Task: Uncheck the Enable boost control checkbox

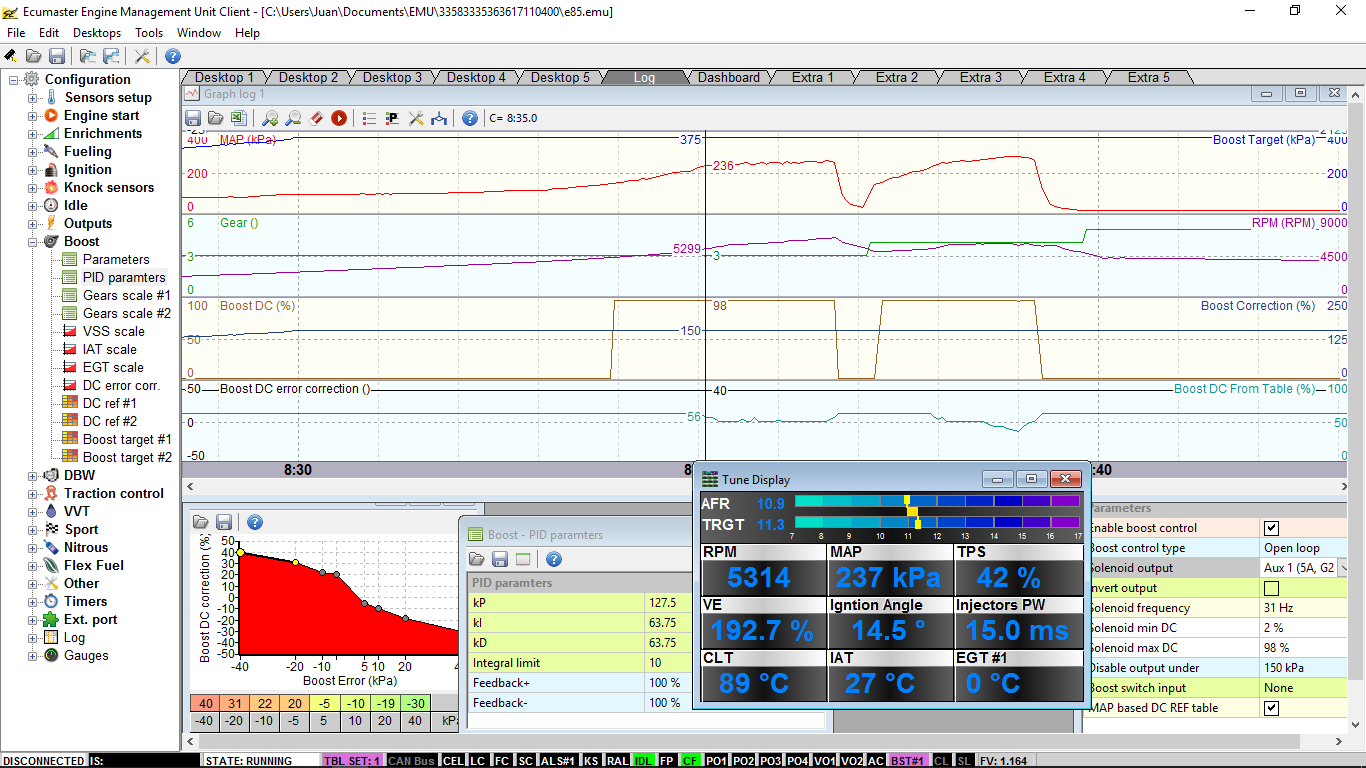Action: [1271, 528]
